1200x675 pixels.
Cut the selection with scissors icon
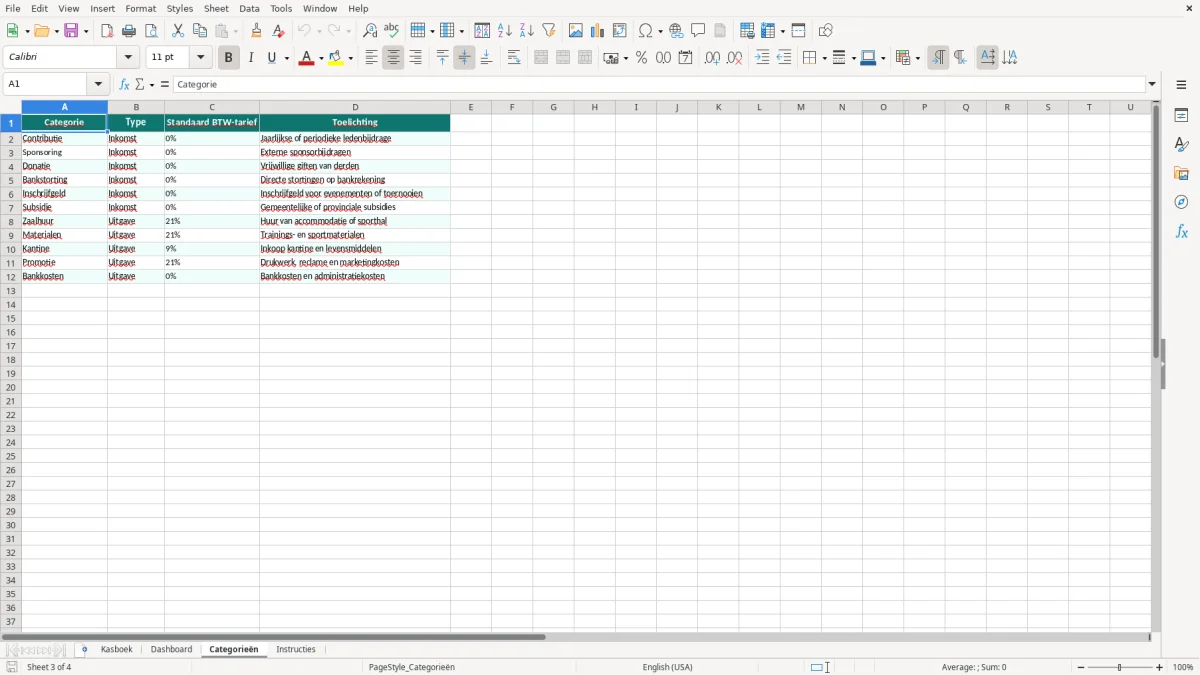(178, 31)
